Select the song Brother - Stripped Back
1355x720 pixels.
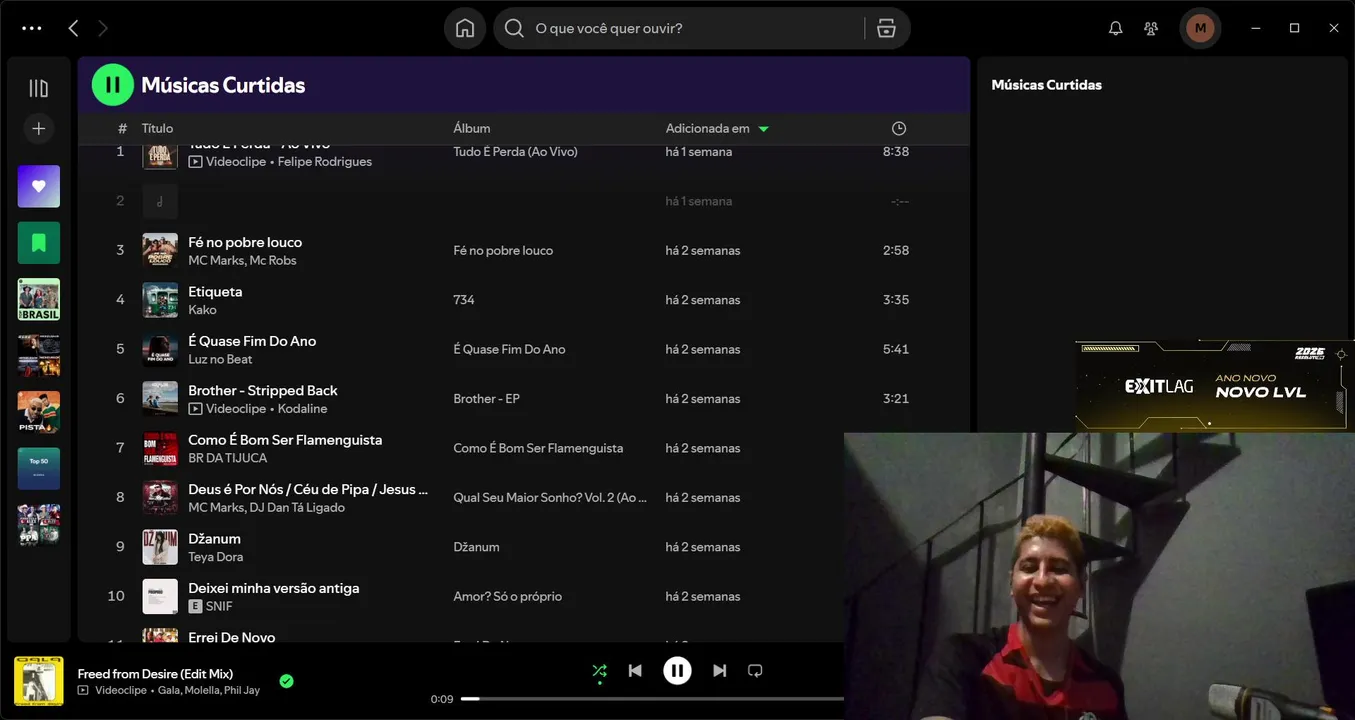pos(263,390)
